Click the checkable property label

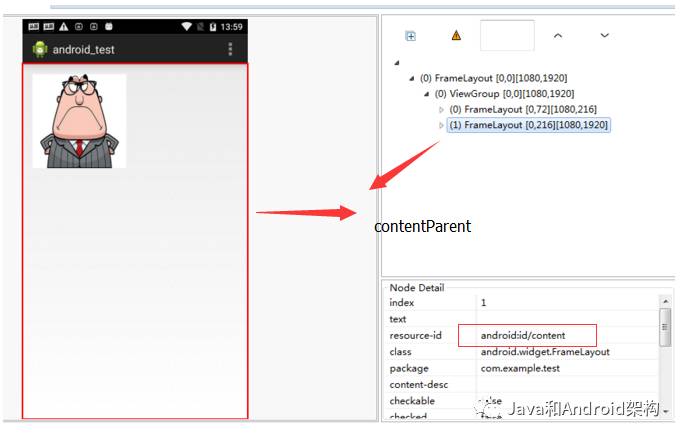pyautogui.click(x=412, y=401)
